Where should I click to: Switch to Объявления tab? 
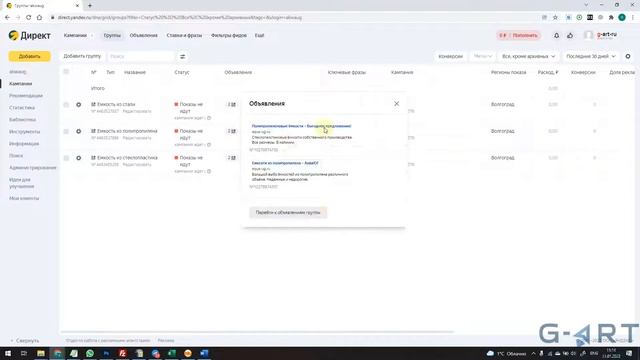click(x=144, y=36)
